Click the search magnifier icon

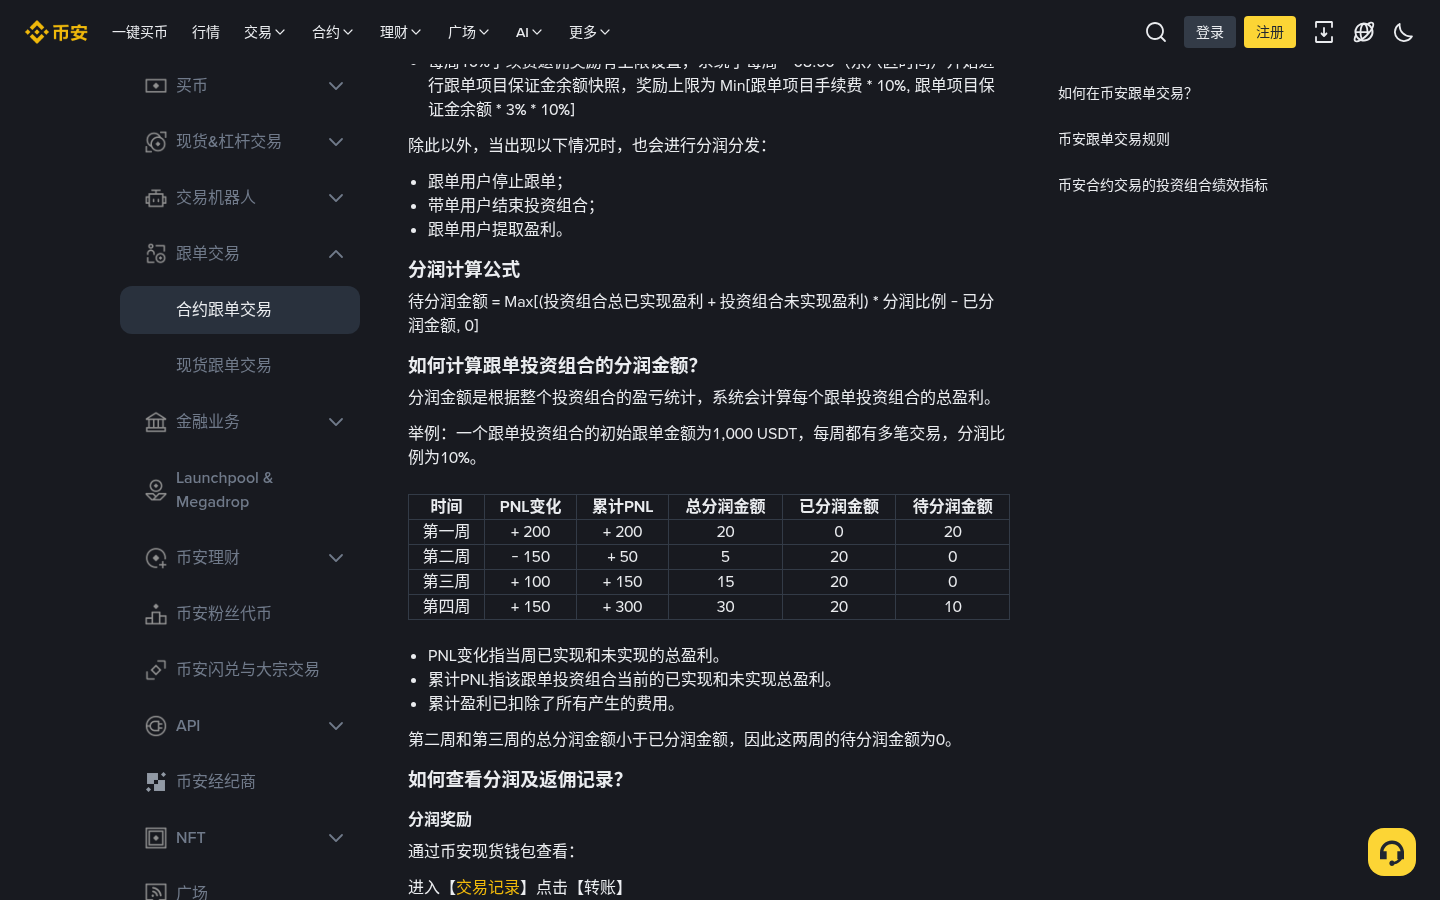click(x=1156, y=32)
